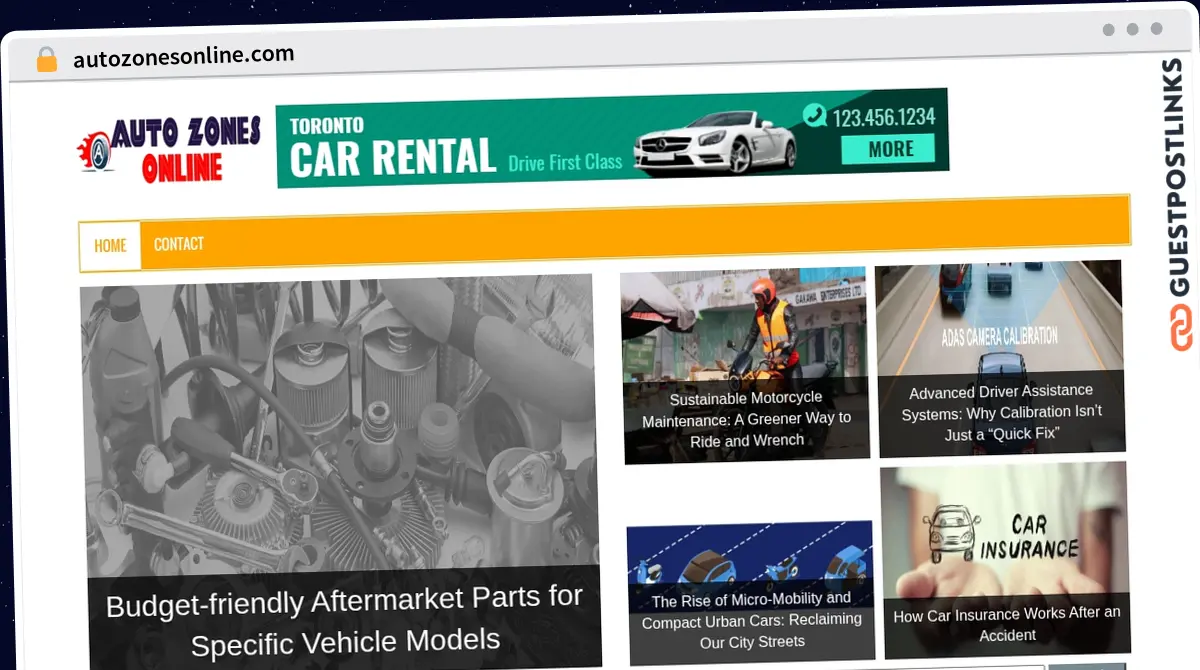Click the Toronto Car Rental banner headline
The image size is (1200, 670).
pyautogui.click(x=392, y=148)
